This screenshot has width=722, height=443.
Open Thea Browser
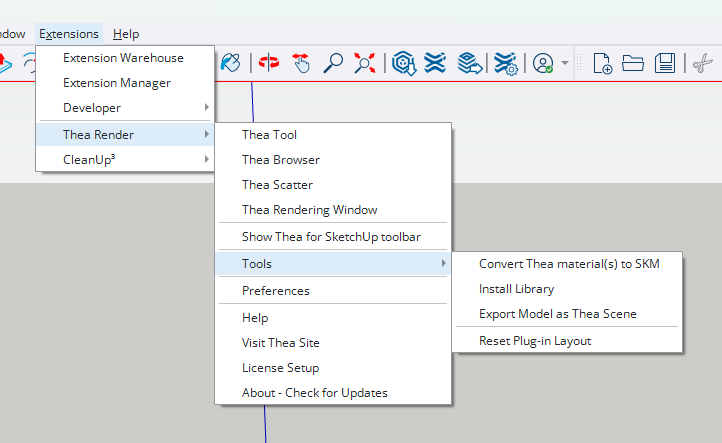point(333,160)
